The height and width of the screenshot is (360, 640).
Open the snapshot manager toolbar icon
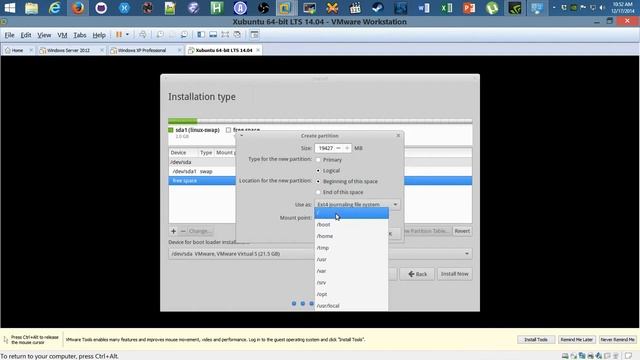[x=184, y=35]
